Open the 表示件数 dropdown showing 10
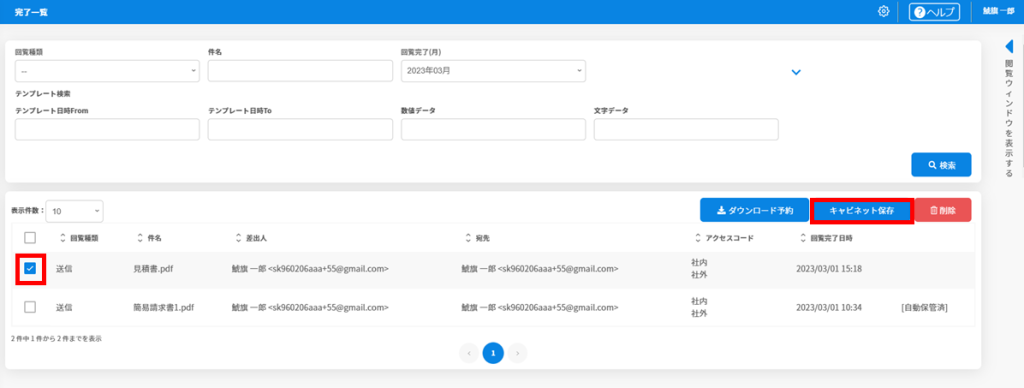Viewport: 1024px width, 388px height. click(74, 211)
